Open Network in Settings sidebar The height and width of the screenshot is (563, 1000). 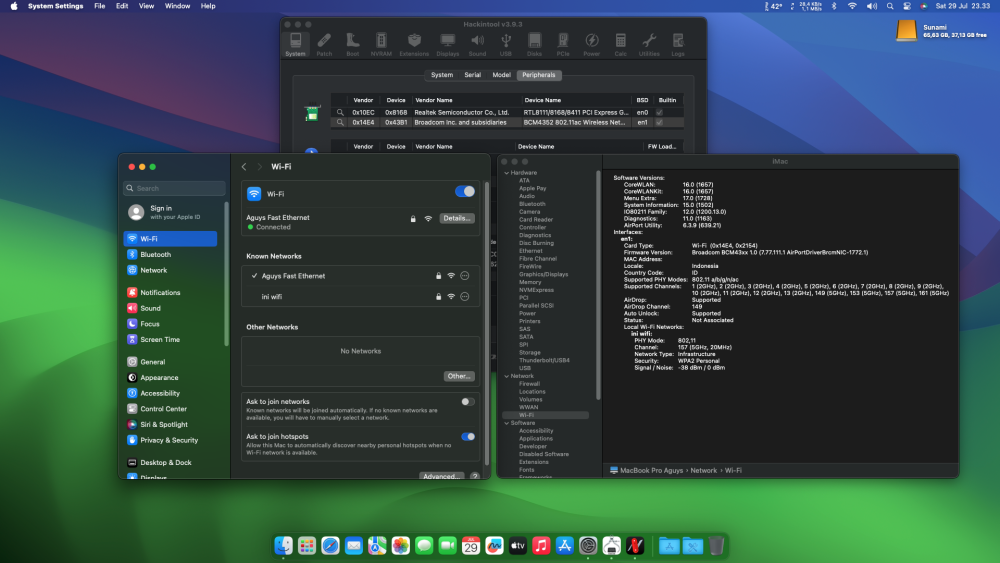[170, 270]
